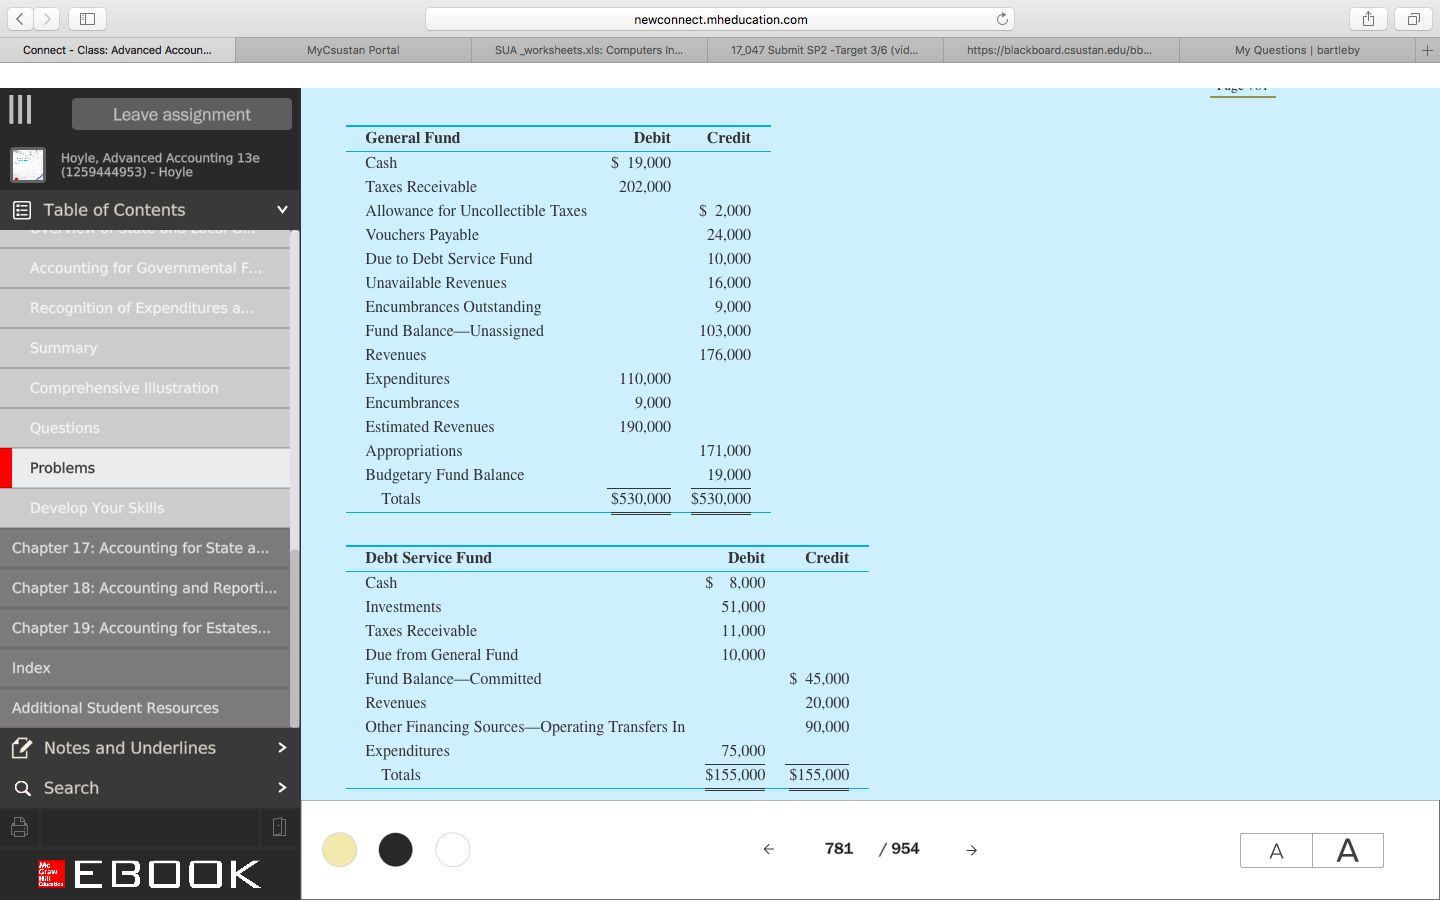Image resolution: width=1440 pixels, height=900 pixels.
Task: Select the yellow page background swatch
Action: tap(340, 850)
